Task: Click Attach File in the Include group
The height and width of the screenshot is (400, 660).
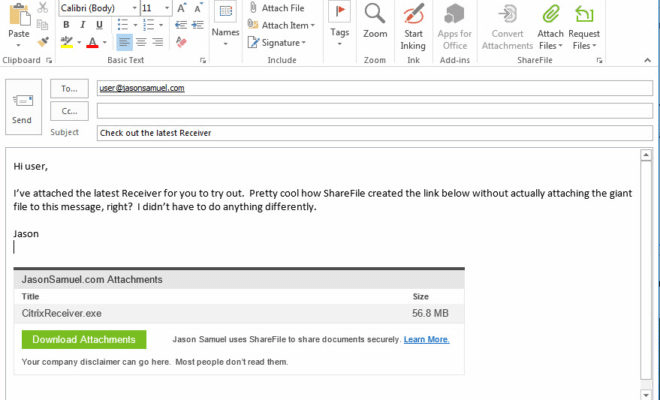Action: [276, 8]
